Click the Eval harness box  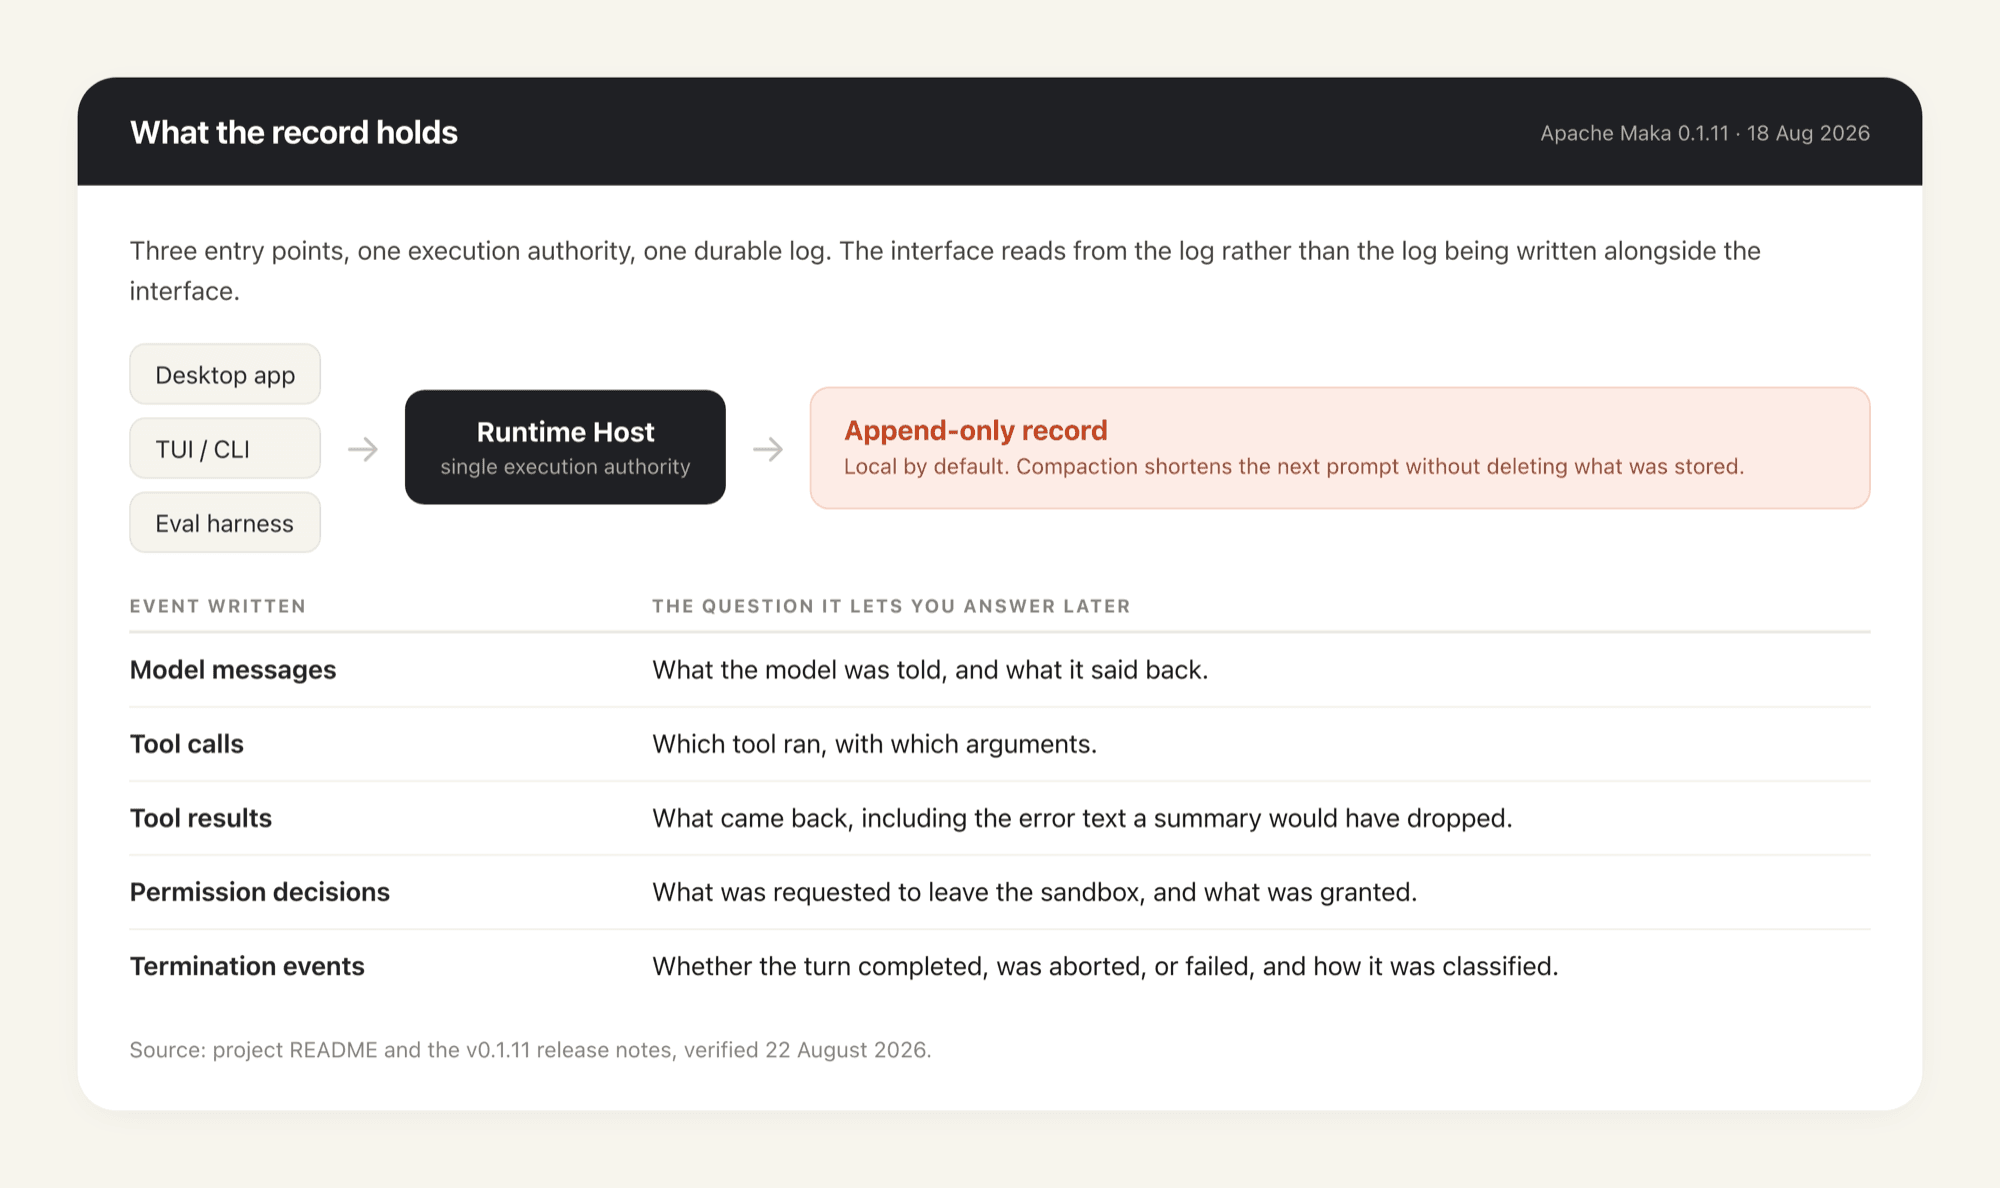(x=225, y=523)
